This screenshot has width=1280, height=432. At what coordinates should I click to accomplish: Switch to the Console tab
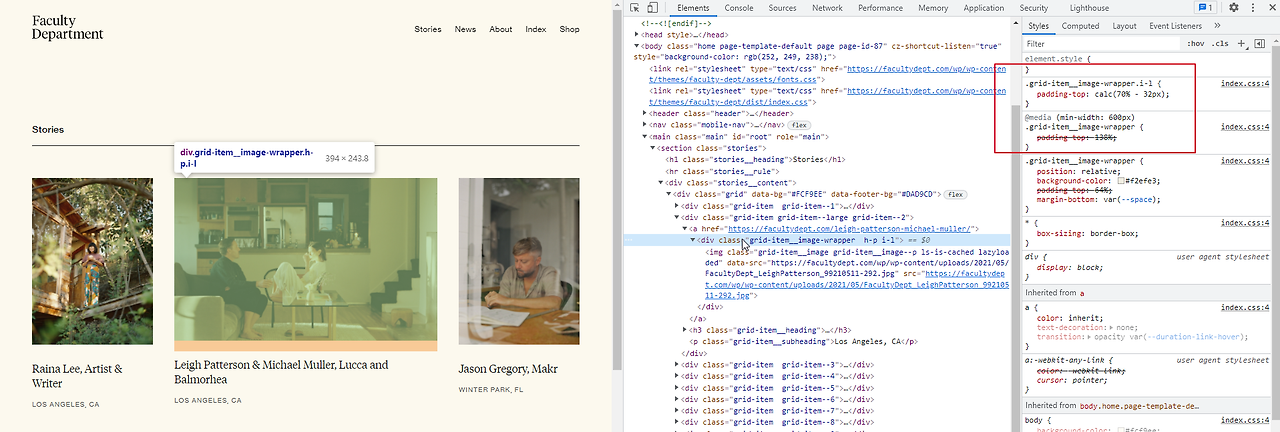739,8
